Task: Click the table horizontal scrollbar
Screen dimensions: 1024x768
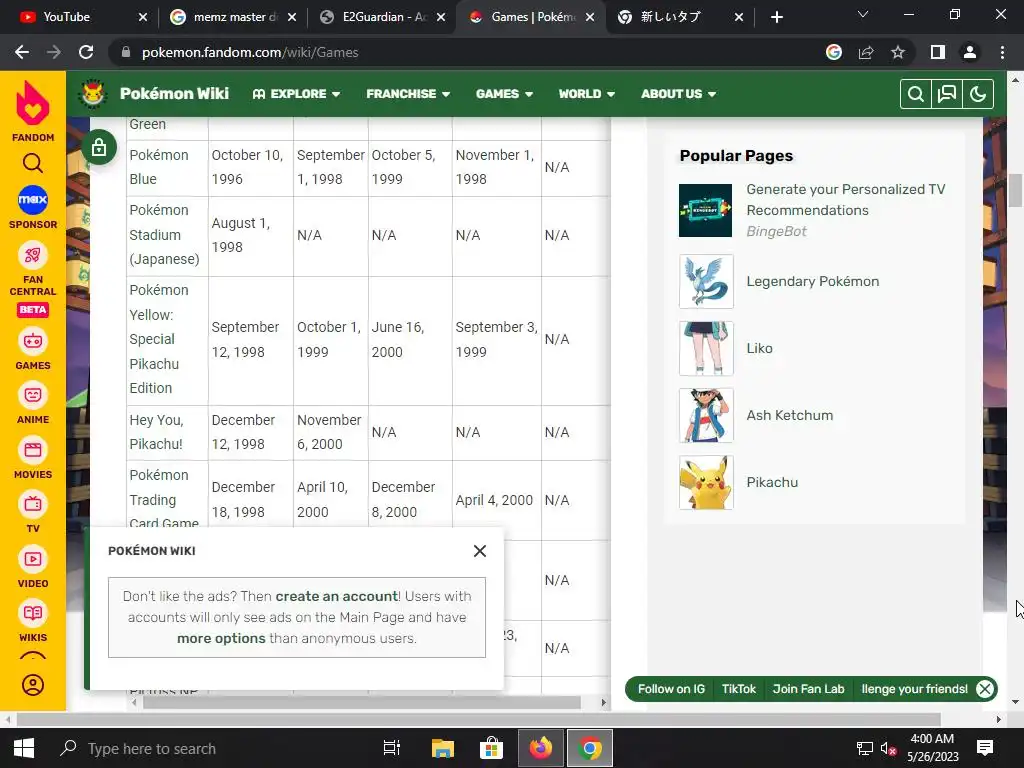Action: pos(362,703)
